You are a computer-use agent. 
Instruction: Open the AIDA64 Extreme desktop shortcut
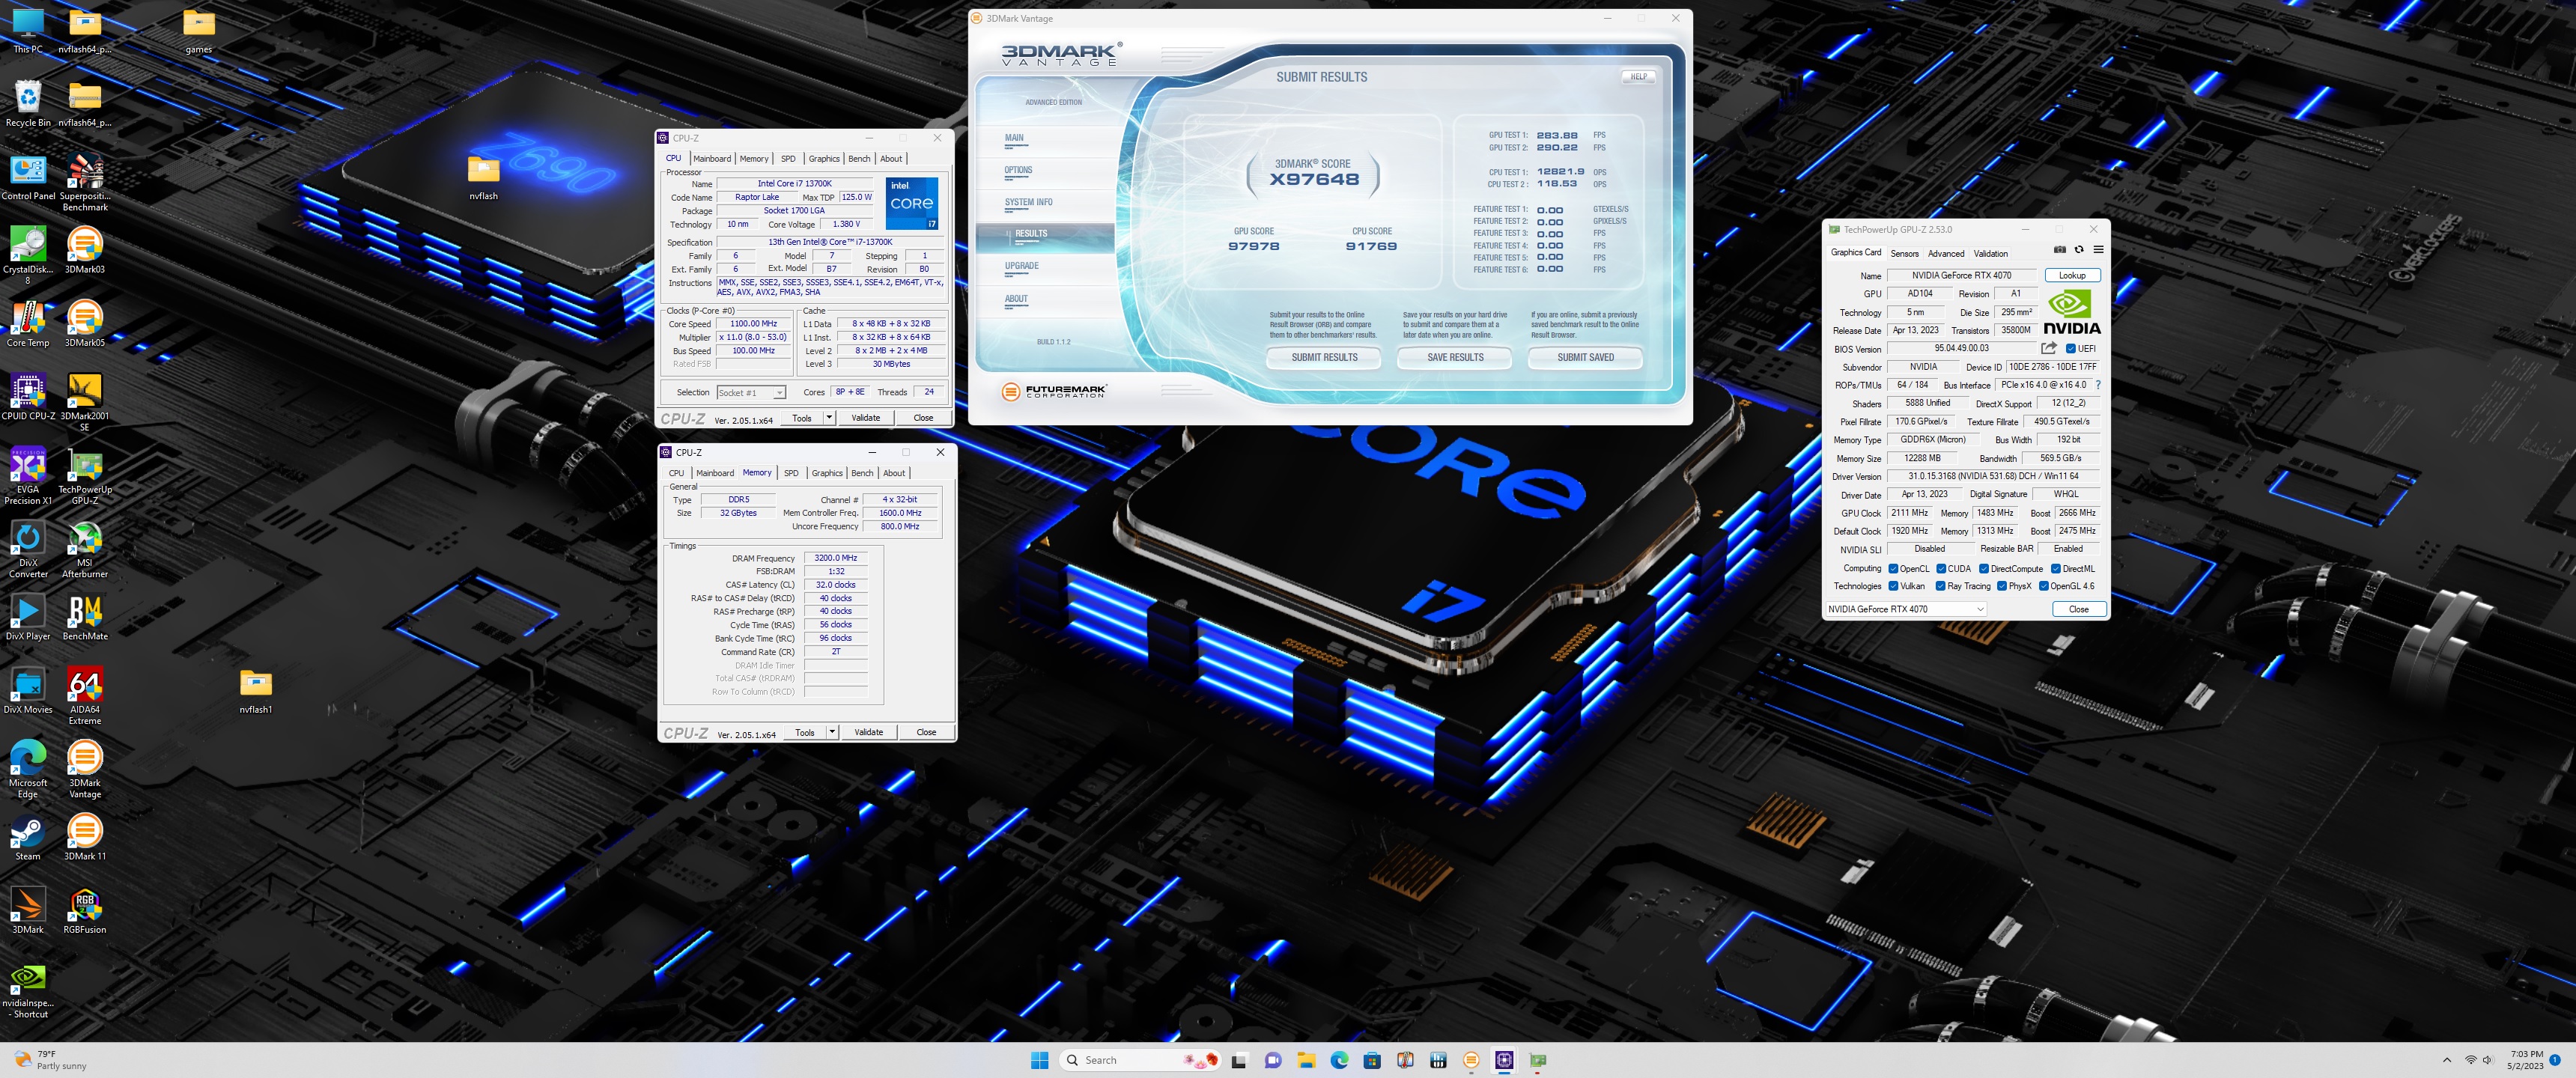pyautogui.click(x=85, y=696)
